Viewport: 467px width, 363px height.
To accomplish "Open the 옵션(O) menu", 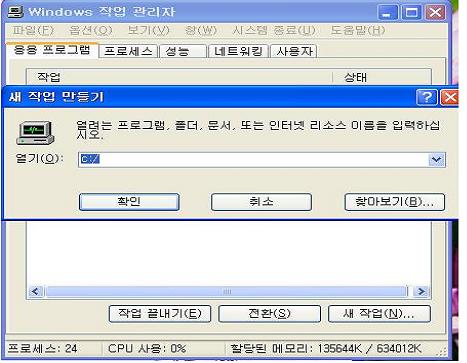I will 91,31.
